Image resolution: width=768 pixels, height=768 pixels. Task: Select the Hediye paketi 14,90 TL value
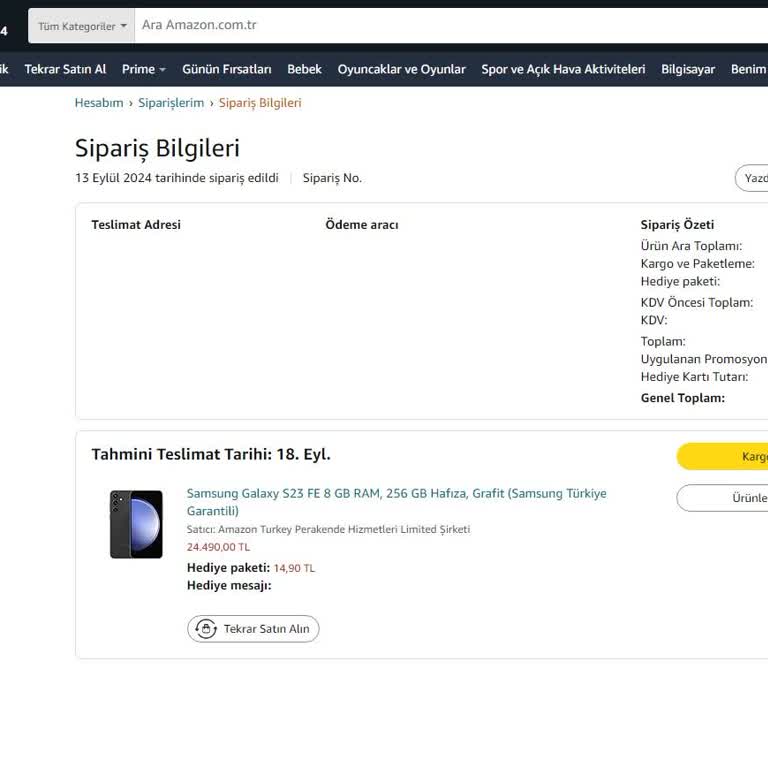[294, 568]
